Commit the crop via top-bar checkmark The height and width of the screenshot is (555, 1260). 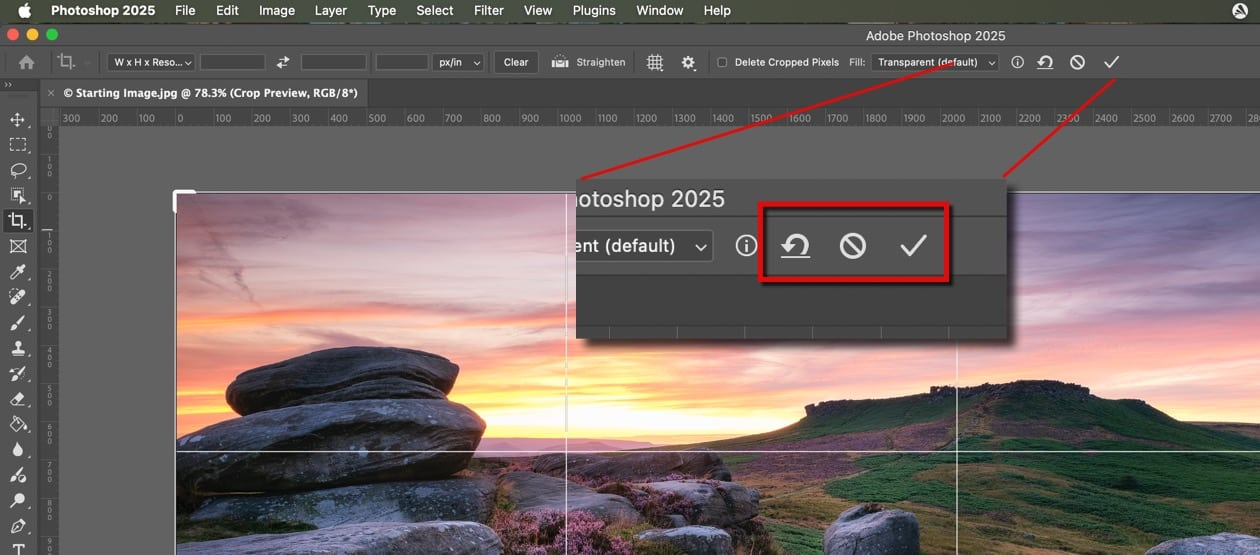pyautogui.click(x=1111, y=62)
